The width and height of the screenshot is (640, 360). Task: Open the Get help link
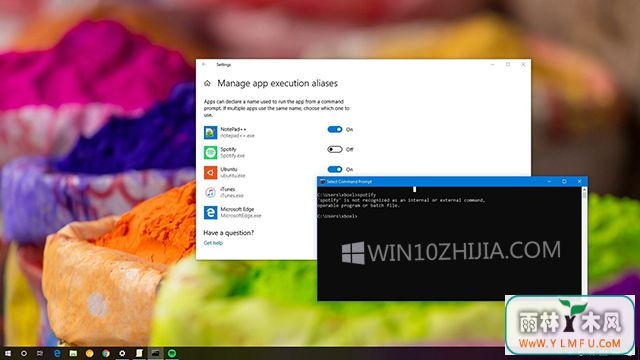213,243
